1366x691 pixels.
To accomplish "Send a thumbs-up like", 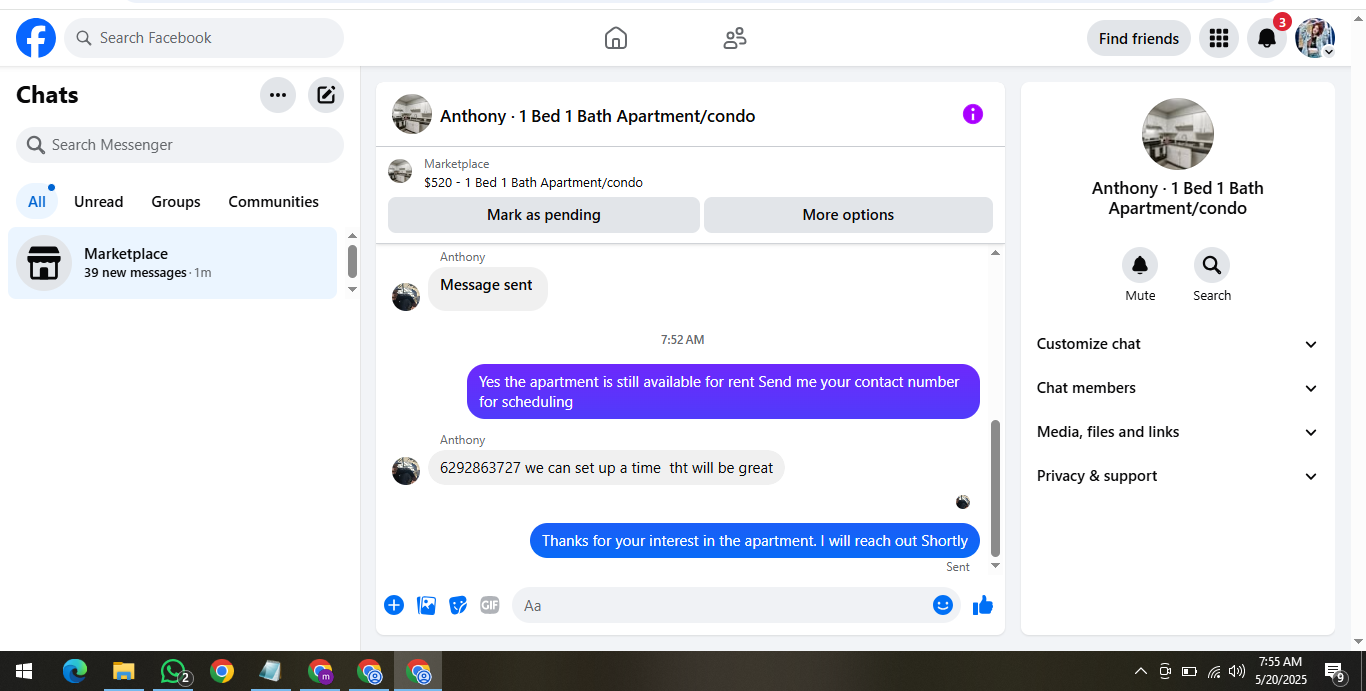I will click(x=983, y=605).
